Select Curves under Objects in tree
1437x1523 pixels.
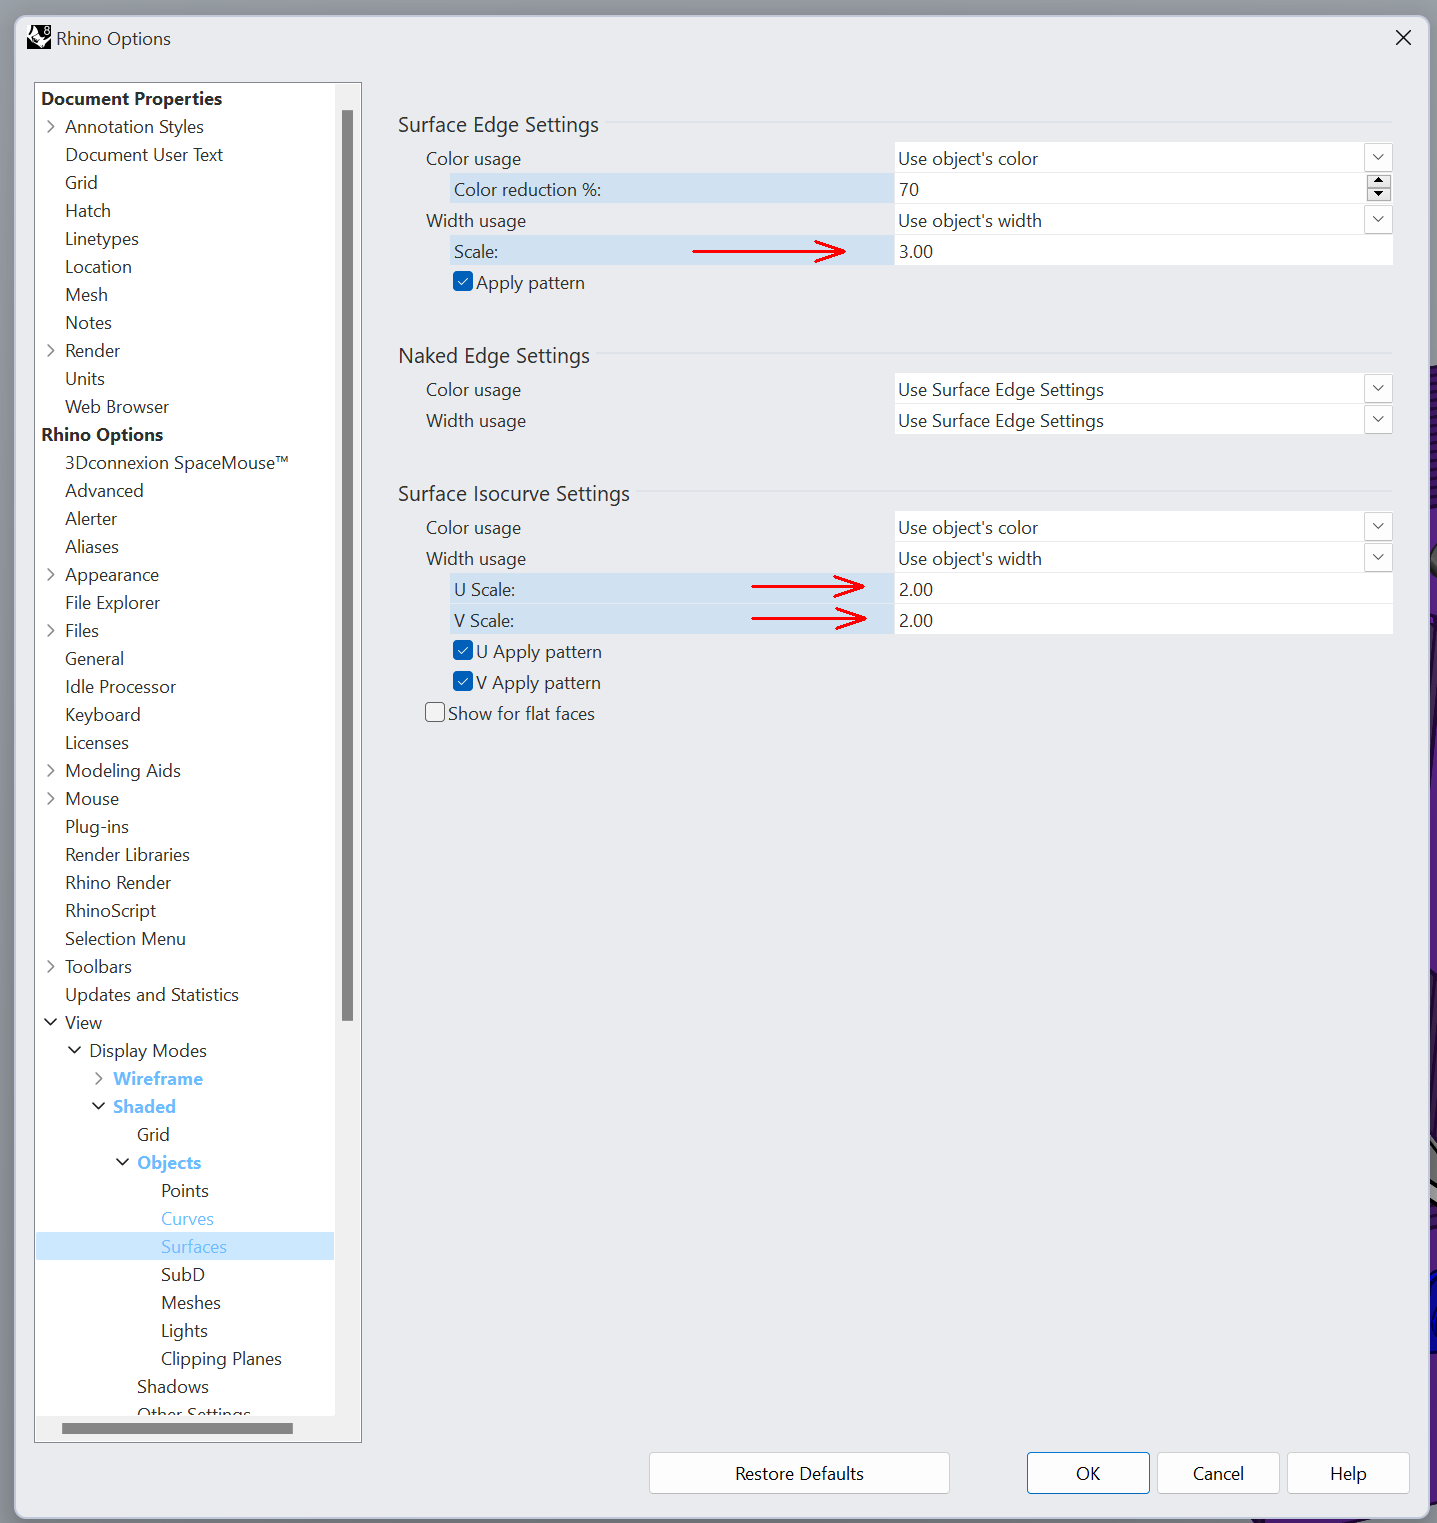(x=187, y=1219)
